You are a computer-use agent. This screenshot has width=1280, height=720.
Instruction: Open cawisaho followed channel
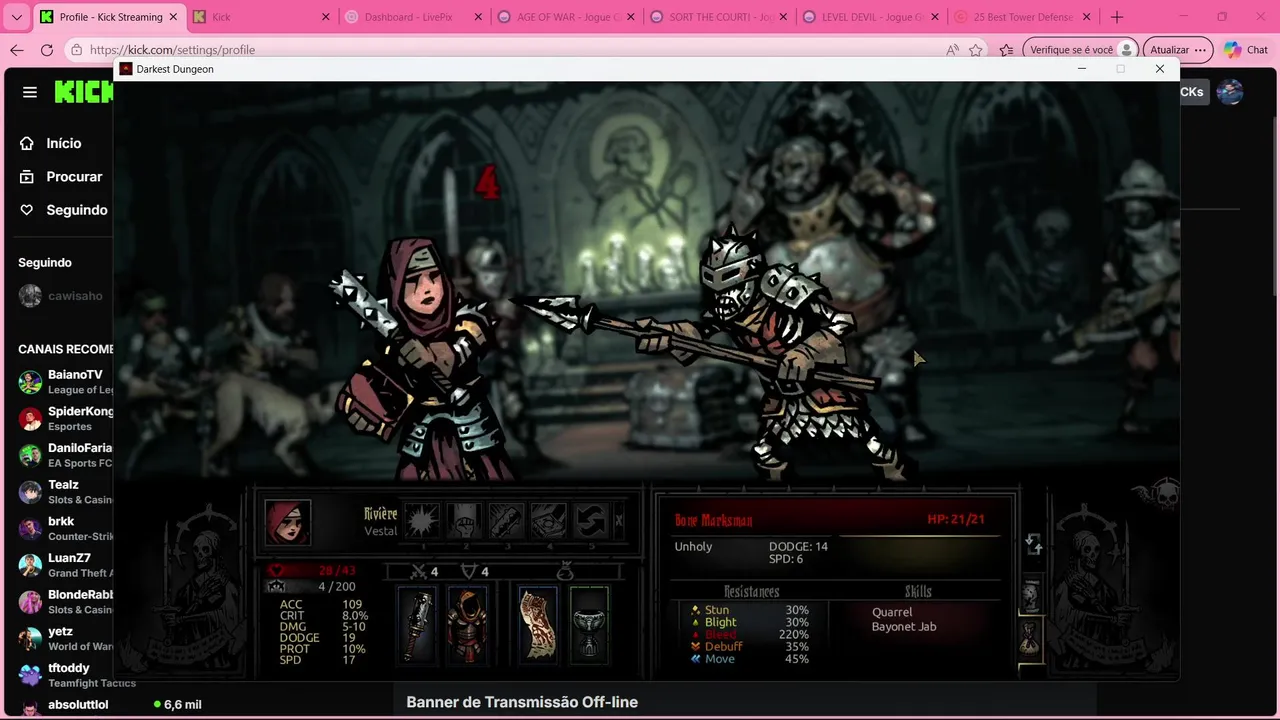click(62, 296)
